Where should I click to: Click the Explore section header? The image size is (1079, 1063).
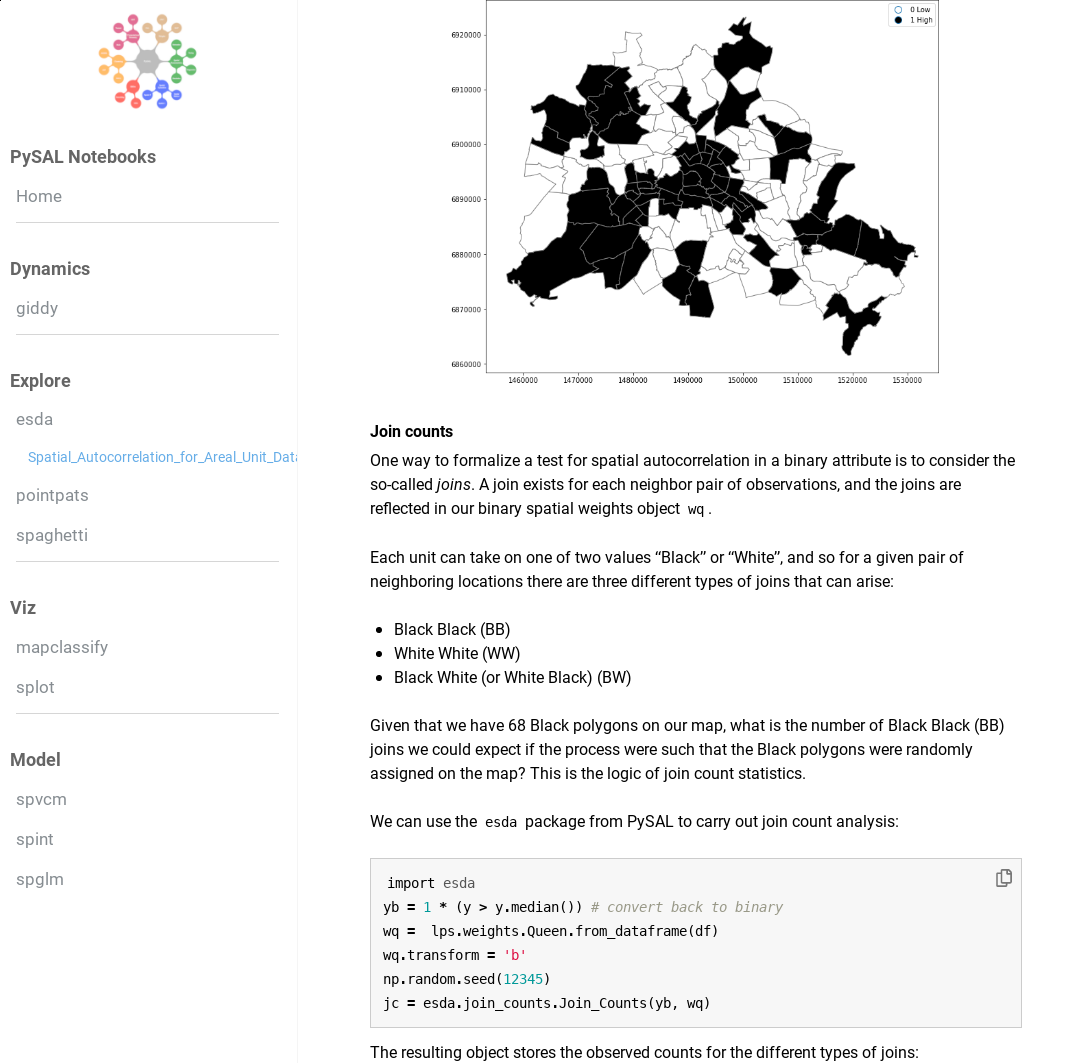40,381
